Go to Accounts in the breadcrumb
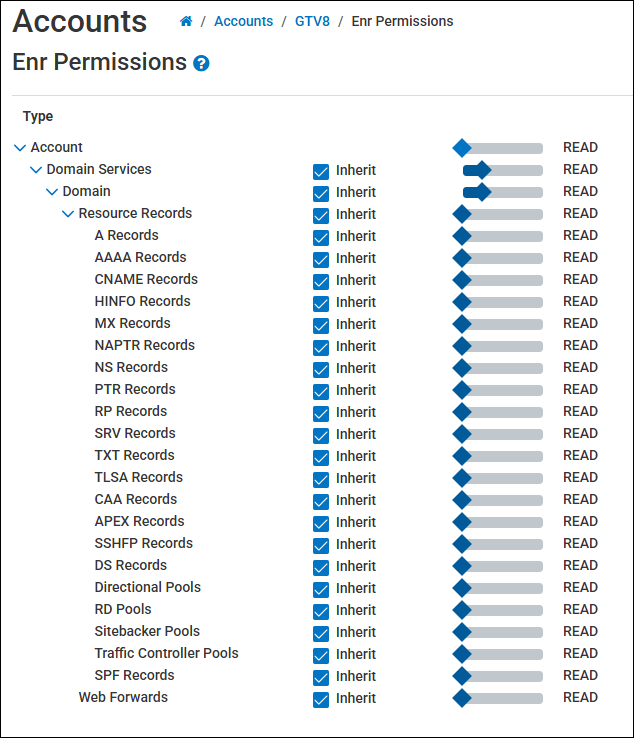Screen dimensions: 634x738 [243, 21]
